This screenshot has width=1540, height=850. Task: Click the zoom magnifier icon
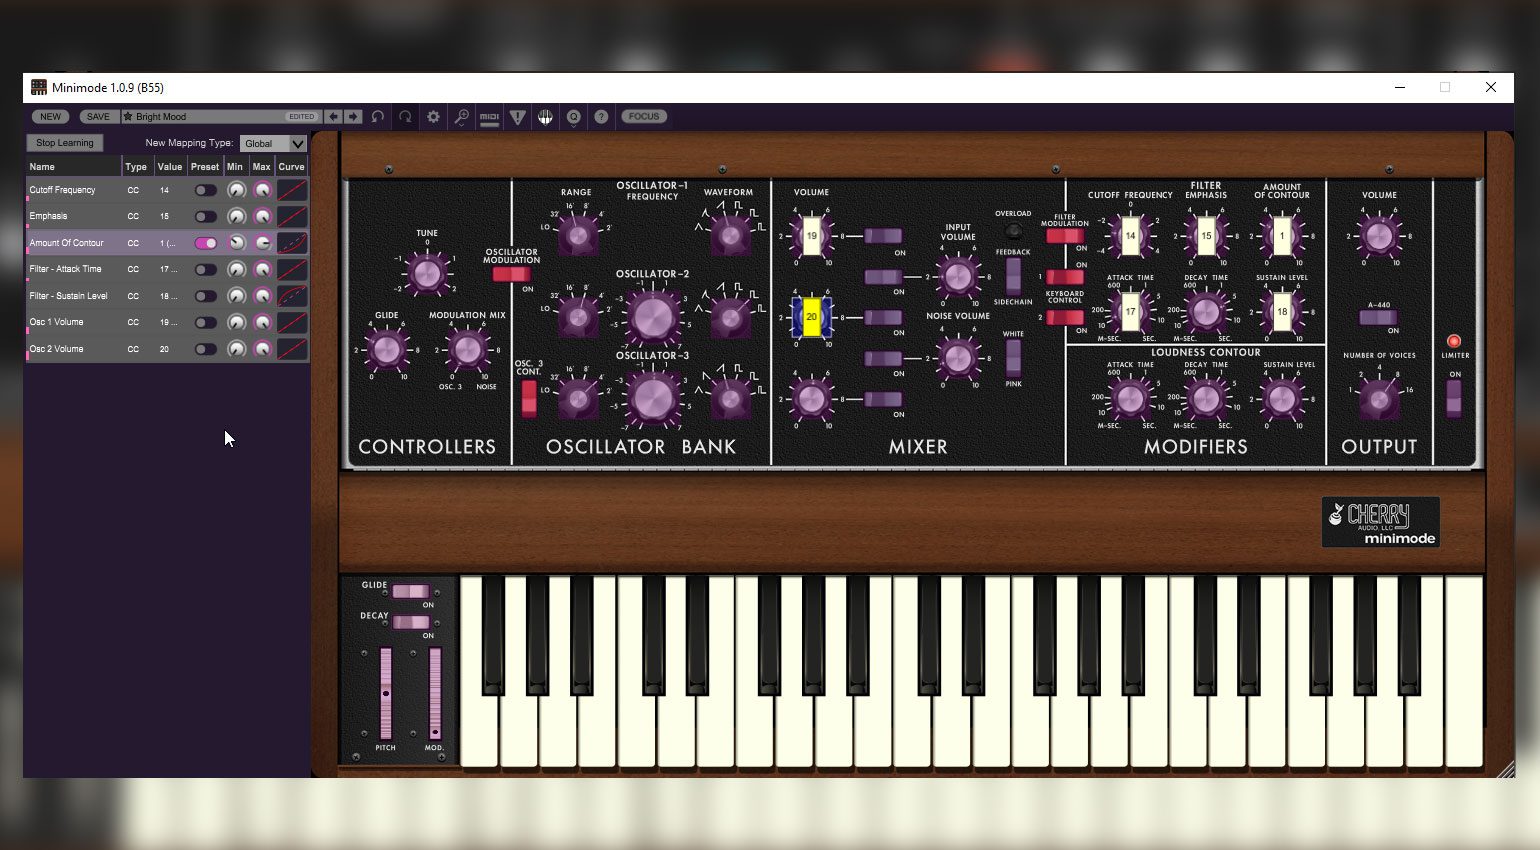(x=461, y=117)
